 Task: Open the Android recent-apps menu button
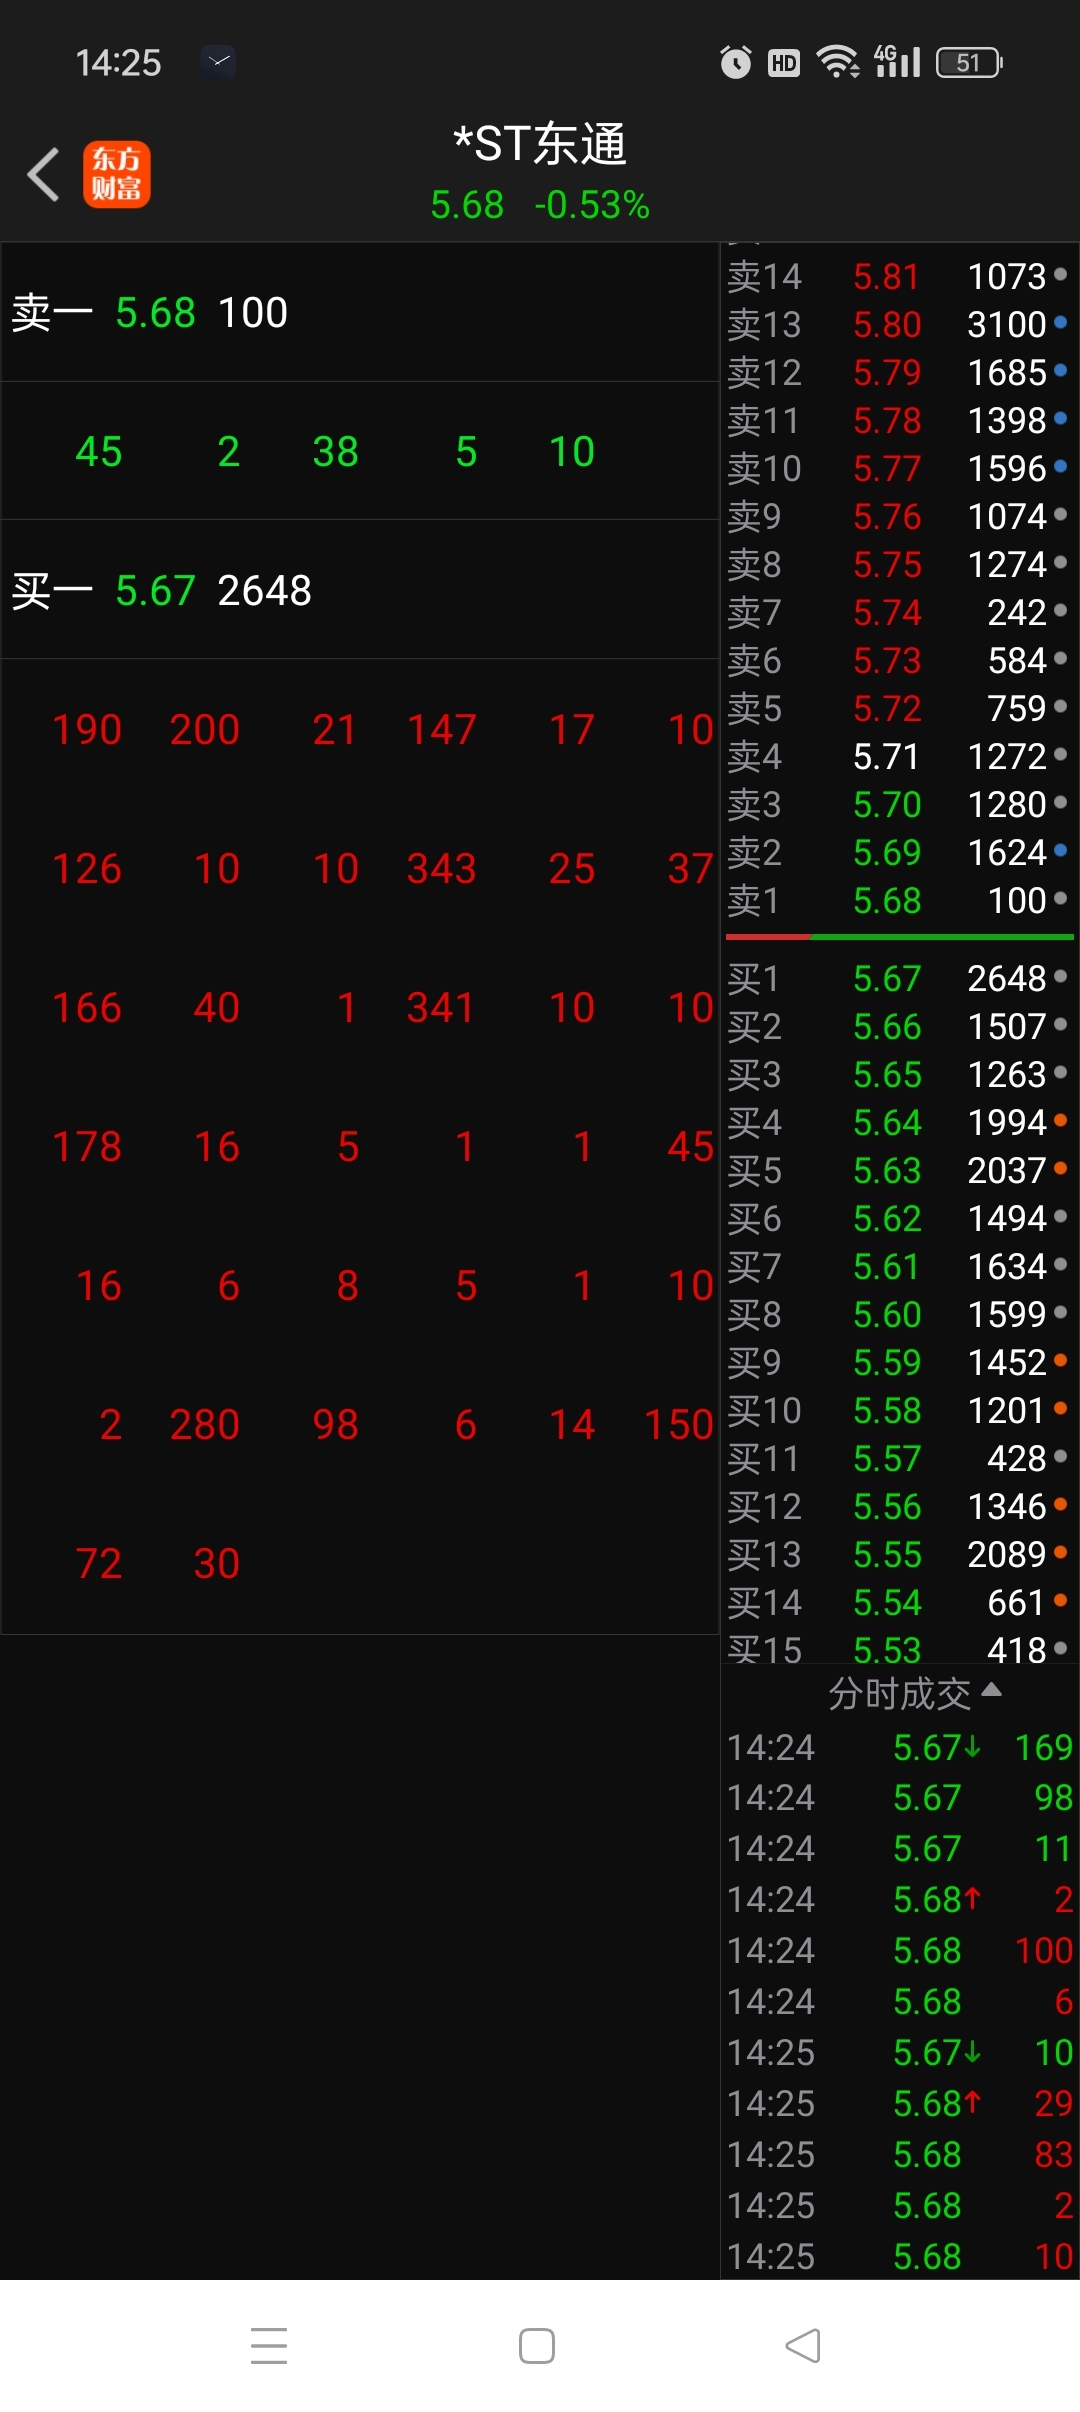pyautogui.click(x=269, y=2346)
